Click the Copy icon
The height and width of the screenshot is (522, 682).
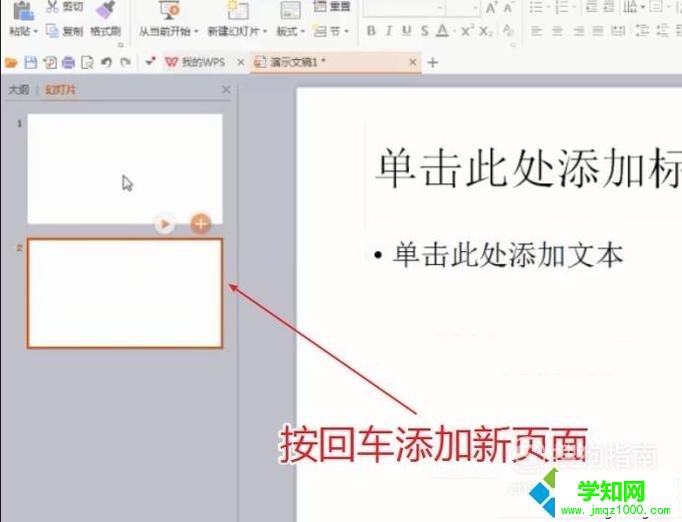pos(52,30)
